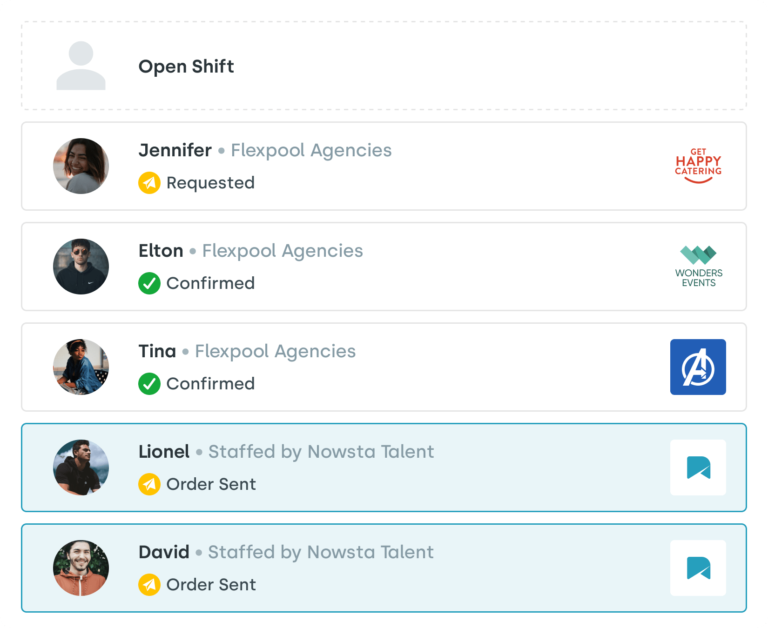Click Lionel's yellow Order Sent icon

point(149,484)
